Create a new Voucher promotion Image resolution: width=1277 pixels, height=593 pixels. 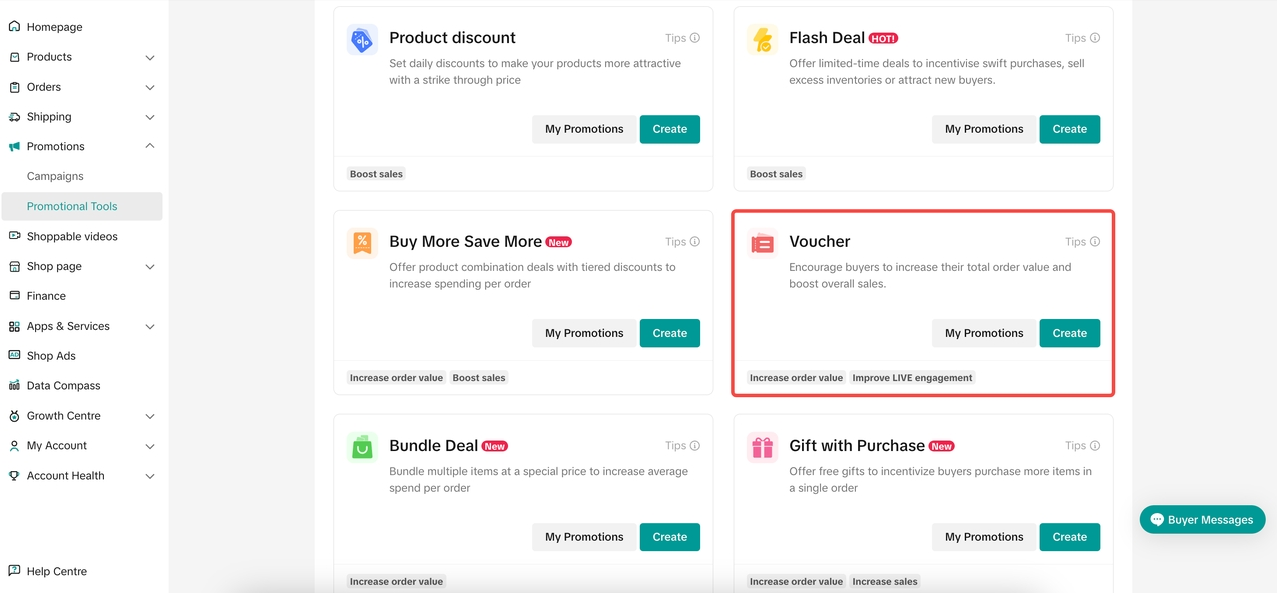coord(1069,333)
